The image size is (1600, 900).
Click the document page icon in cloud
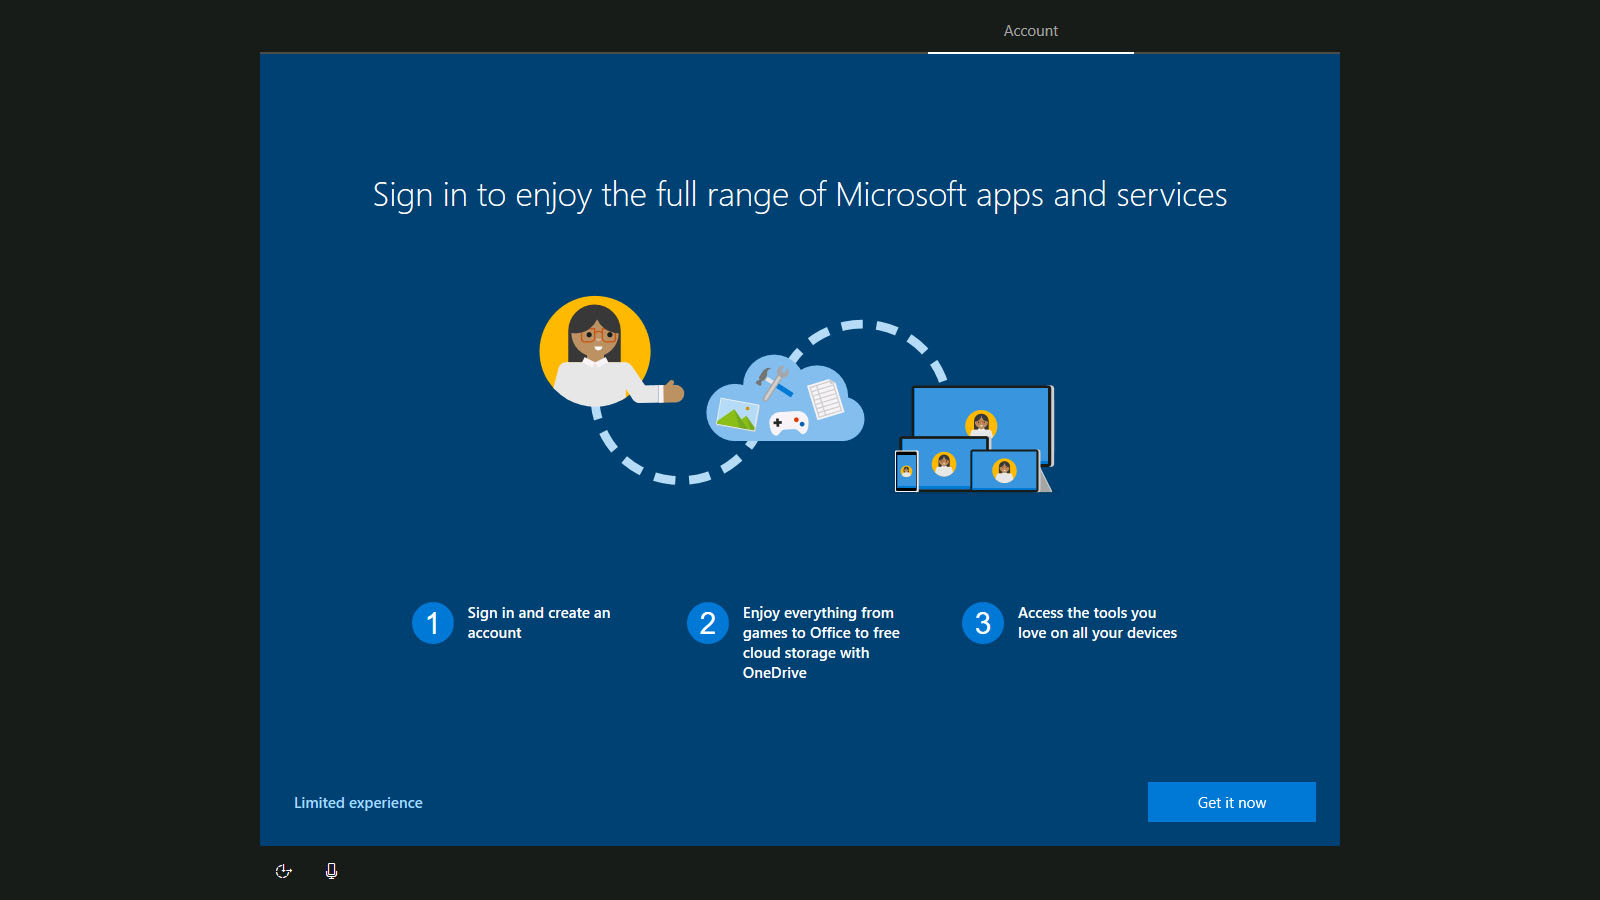point(825,399)
